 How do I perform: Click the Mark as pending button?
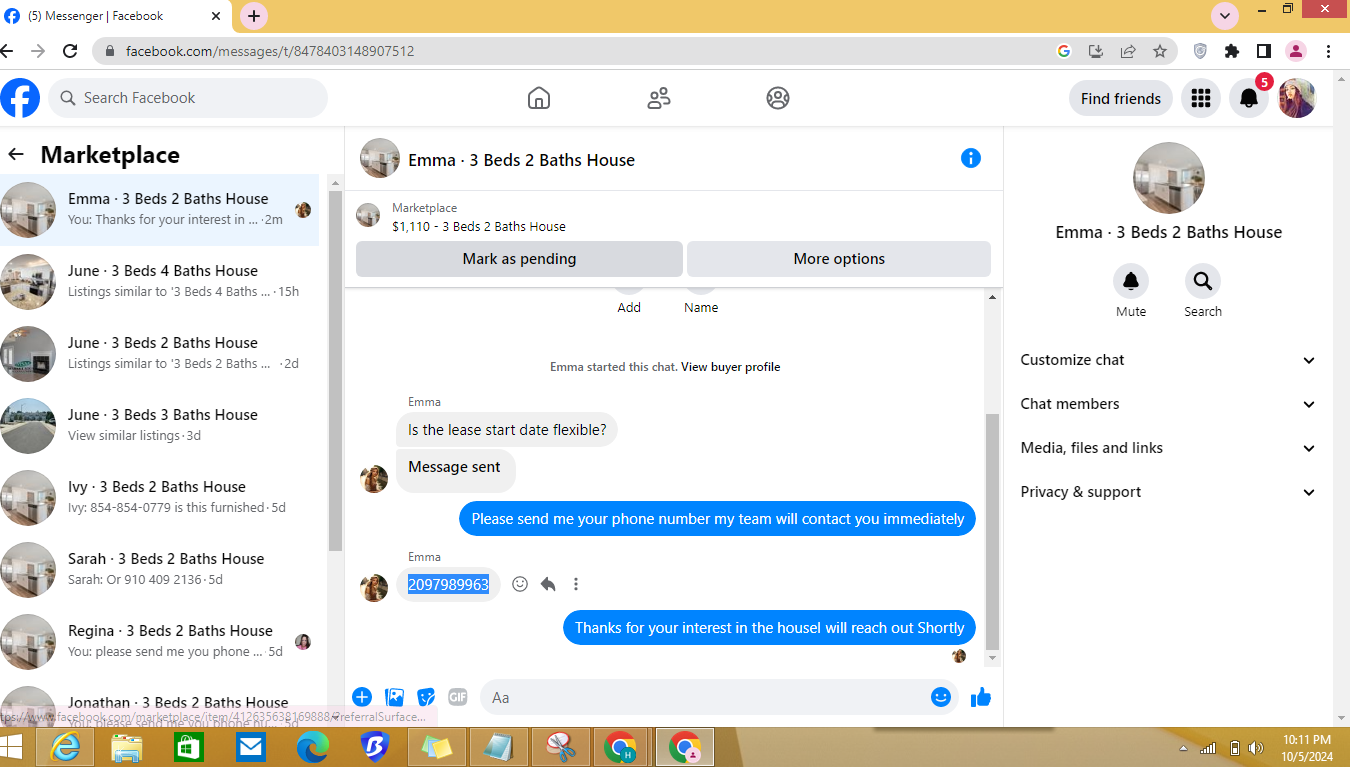[x=519, y=259]
